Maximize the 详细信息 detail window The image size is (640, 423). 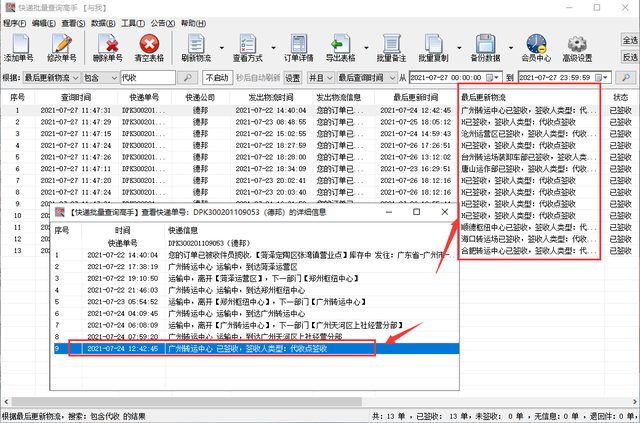[416, 212]
